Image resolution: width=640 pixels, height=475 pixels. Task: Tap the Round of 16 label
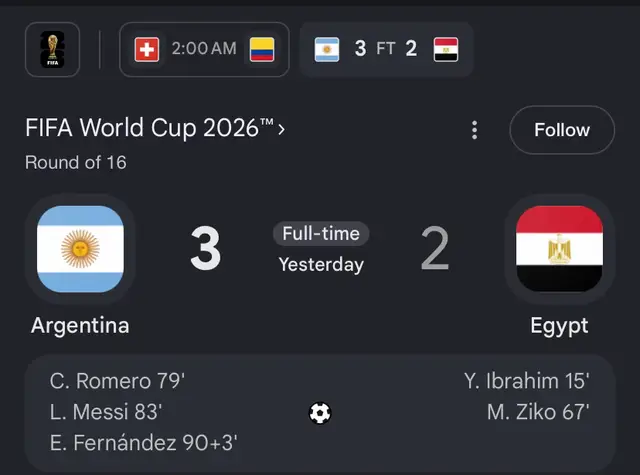point(76,162)
